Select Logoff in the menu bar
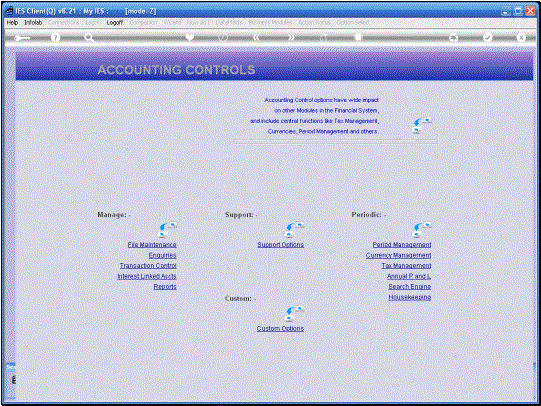541x406 pixels. pos(115,22)
